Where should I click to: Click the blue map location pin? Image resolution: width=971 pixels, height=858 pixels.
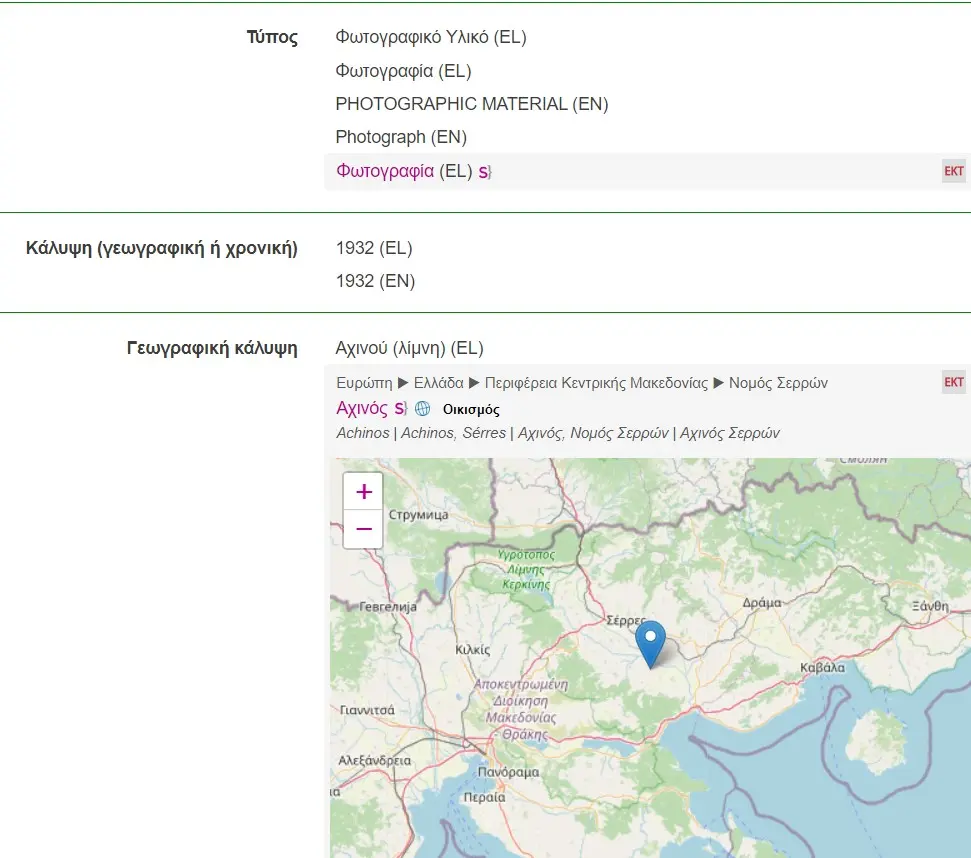click(650, 642)
